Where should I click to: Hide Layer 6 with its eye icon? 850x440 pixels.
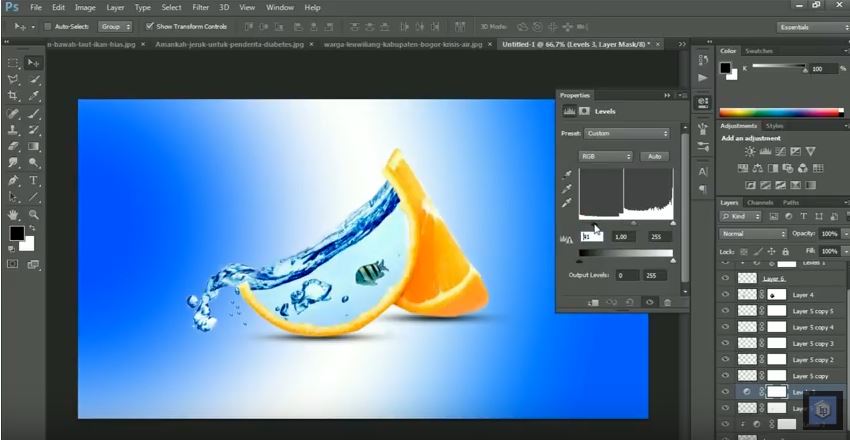[725, 278]
